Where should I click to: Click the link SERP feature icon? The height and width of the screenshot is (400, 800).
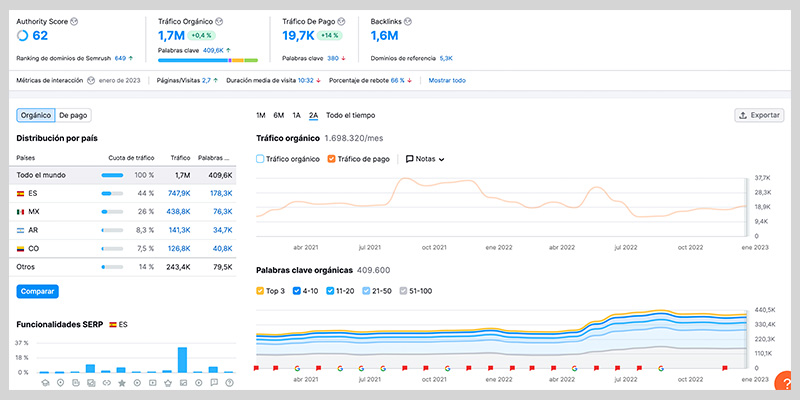106,383
